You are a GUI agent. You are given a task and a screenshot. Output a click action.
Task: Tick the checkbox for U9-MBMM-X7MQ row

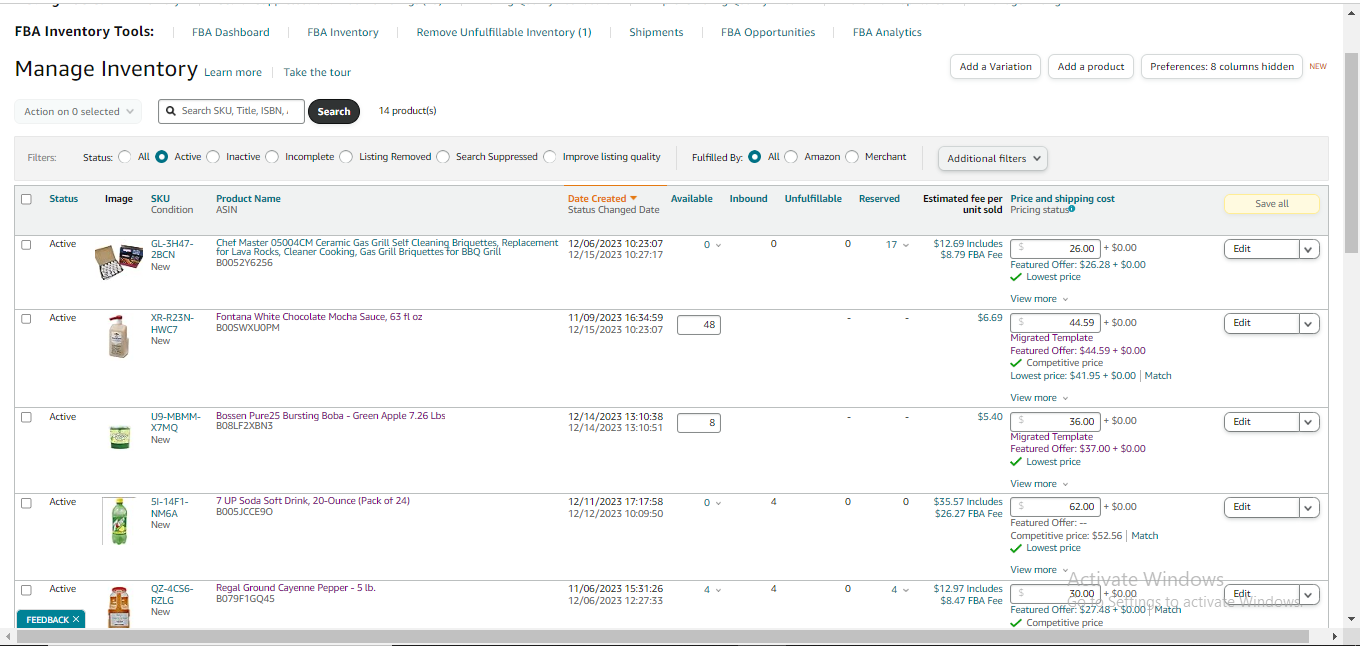tap(27, 418)
